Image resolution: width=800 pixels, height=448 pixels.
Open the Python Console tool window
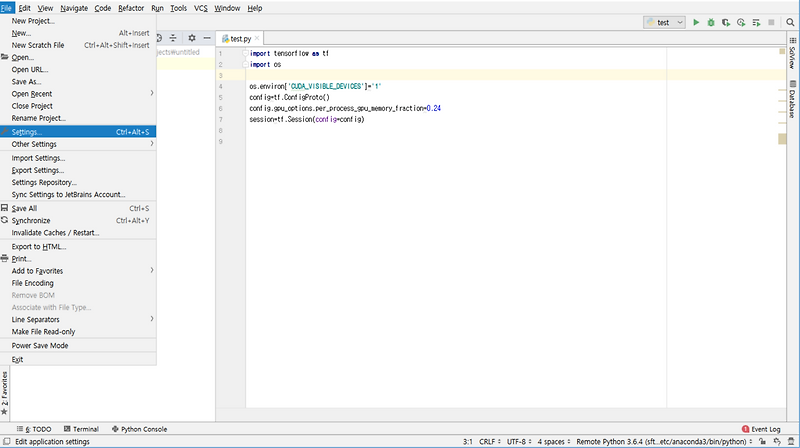coord(139,429)
